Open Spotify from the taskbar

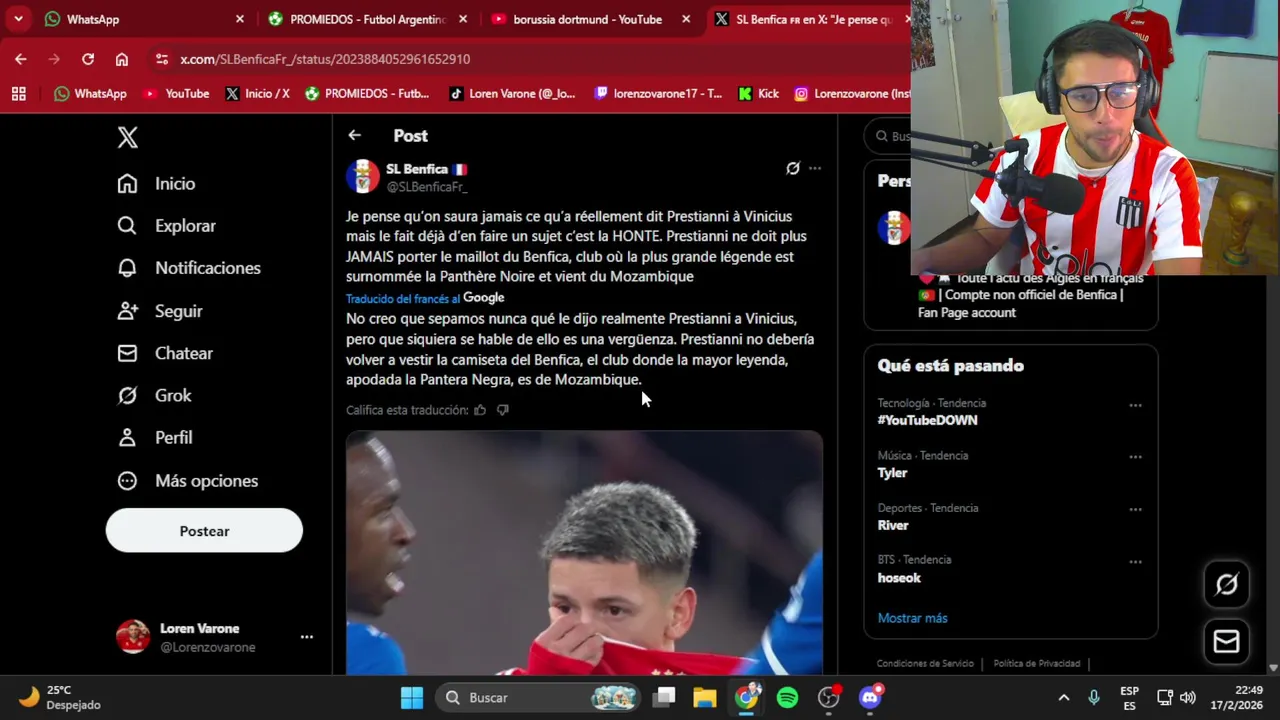pyautogui.click(x=787, y=697)
